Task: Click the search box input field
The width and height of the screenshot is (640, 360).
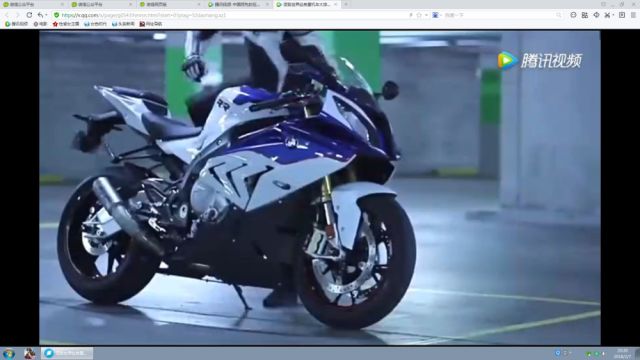Action: click(498, 15)
